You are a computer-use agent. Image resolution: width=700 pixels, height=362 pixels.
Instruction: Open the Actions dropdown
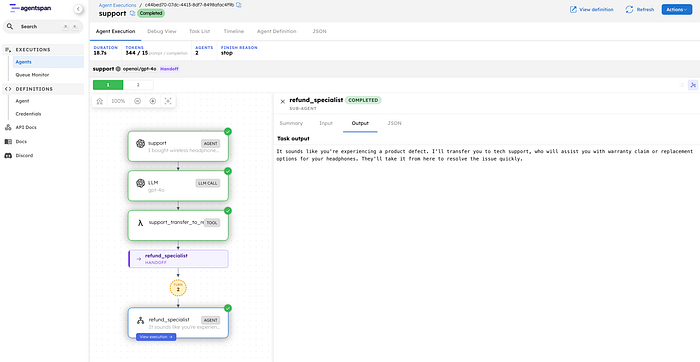(677, 9)
